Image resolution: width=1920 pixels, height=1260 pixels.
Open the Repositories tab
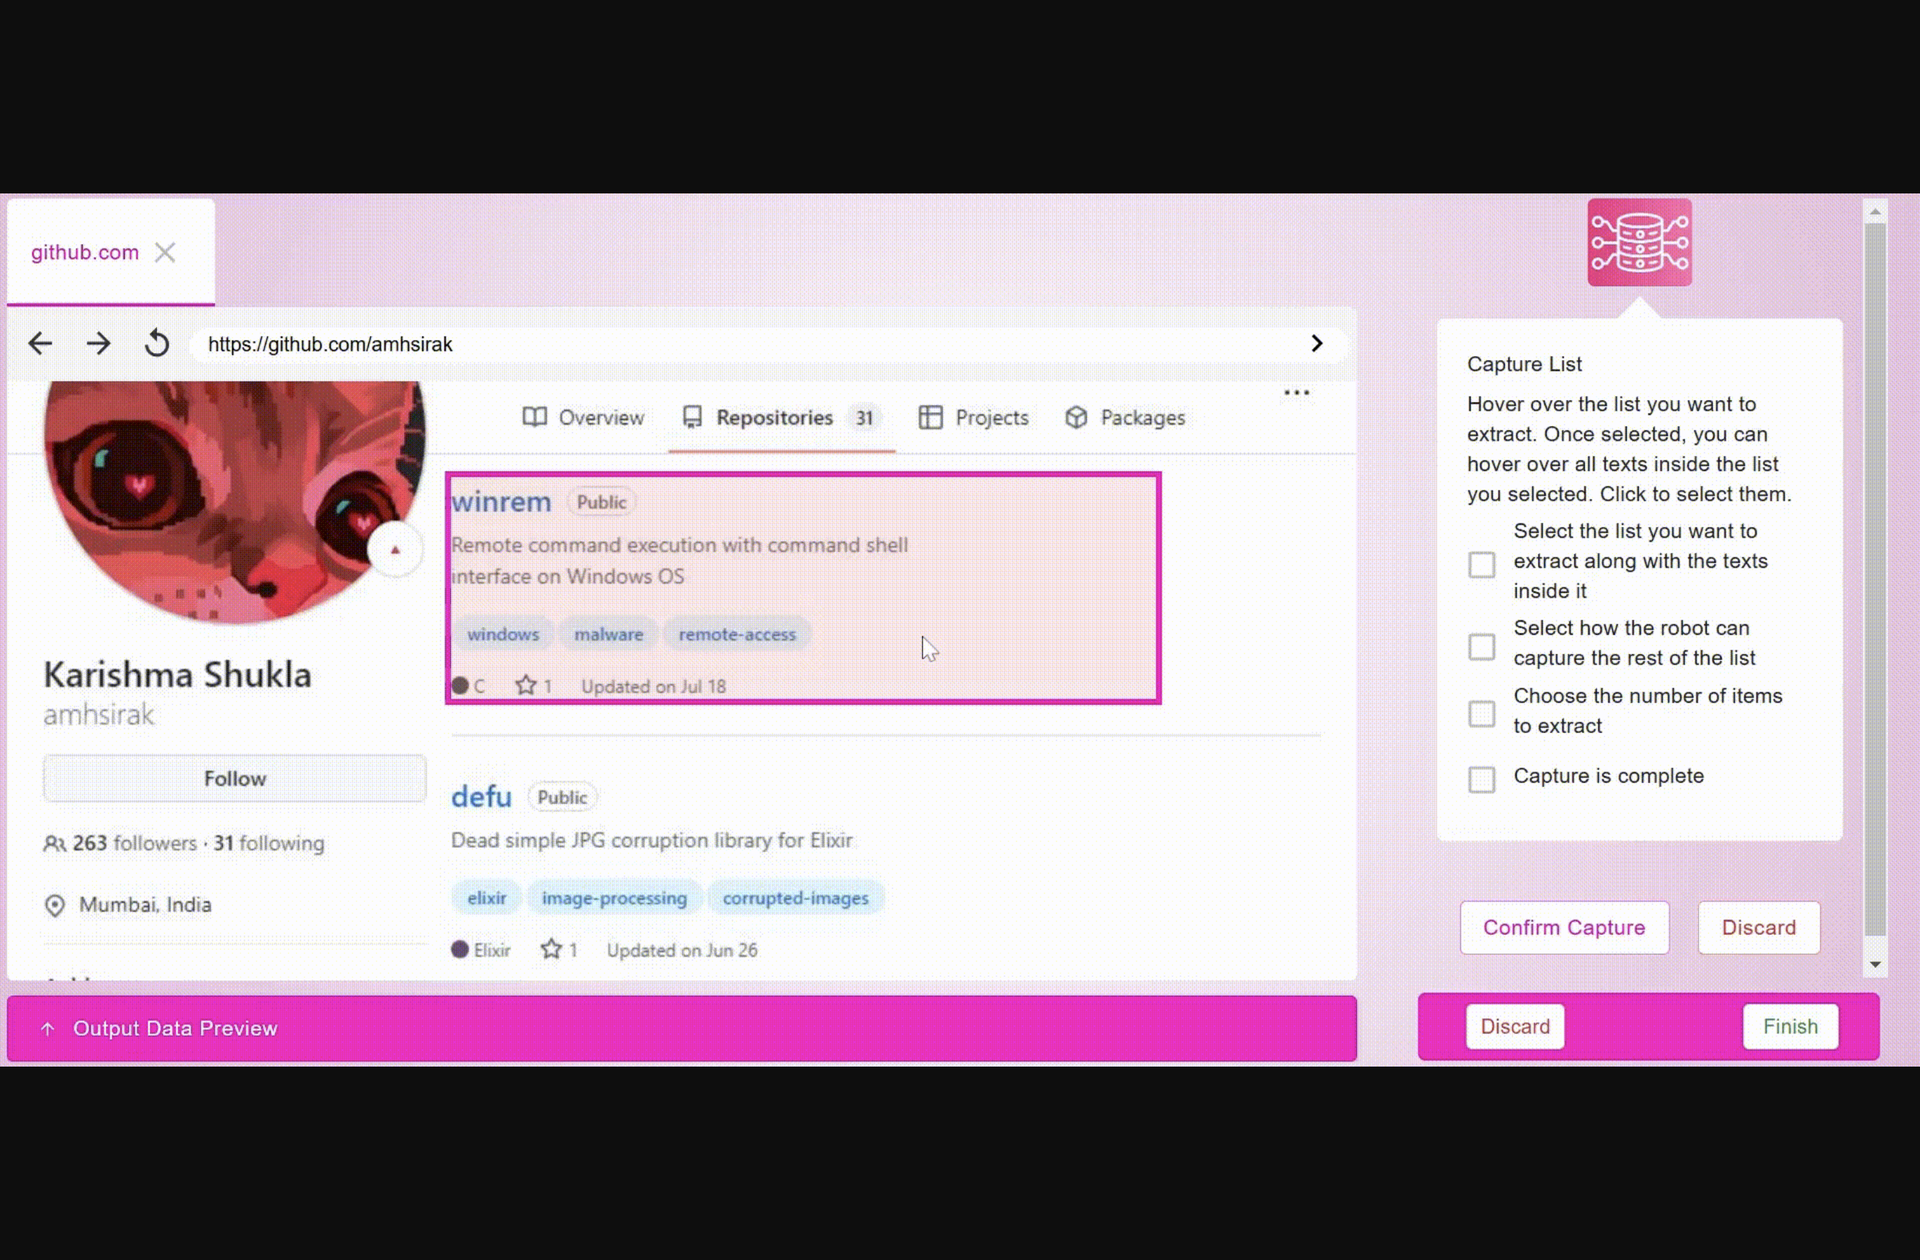[x=781, y=417]
